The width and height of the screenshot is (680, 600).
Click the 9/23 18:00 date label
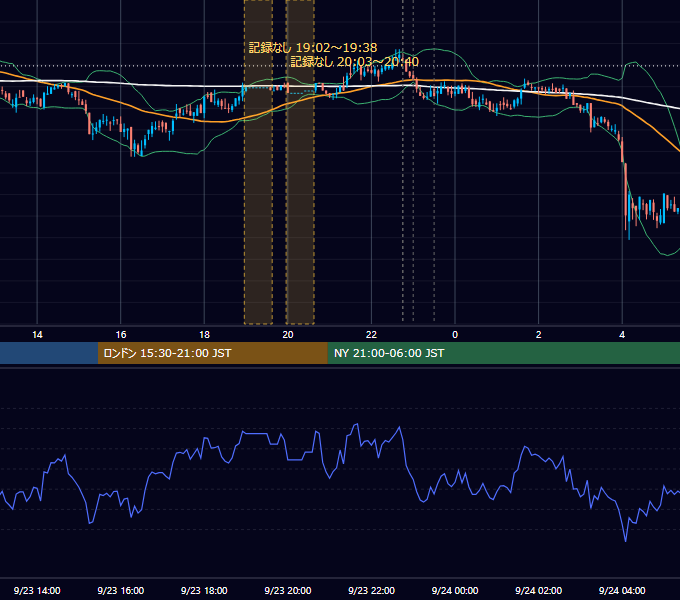coord(204,590)
